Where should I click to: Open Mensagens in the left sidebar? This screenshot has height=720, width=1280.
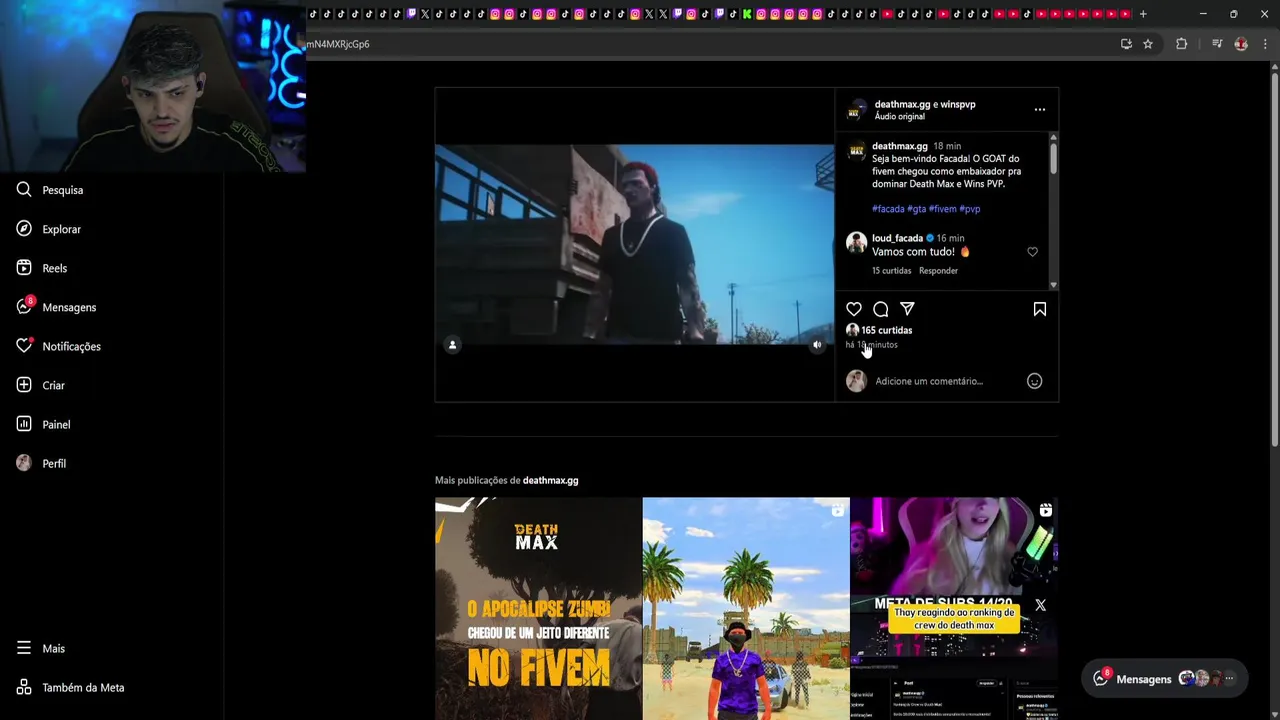(x=57, y=307)
